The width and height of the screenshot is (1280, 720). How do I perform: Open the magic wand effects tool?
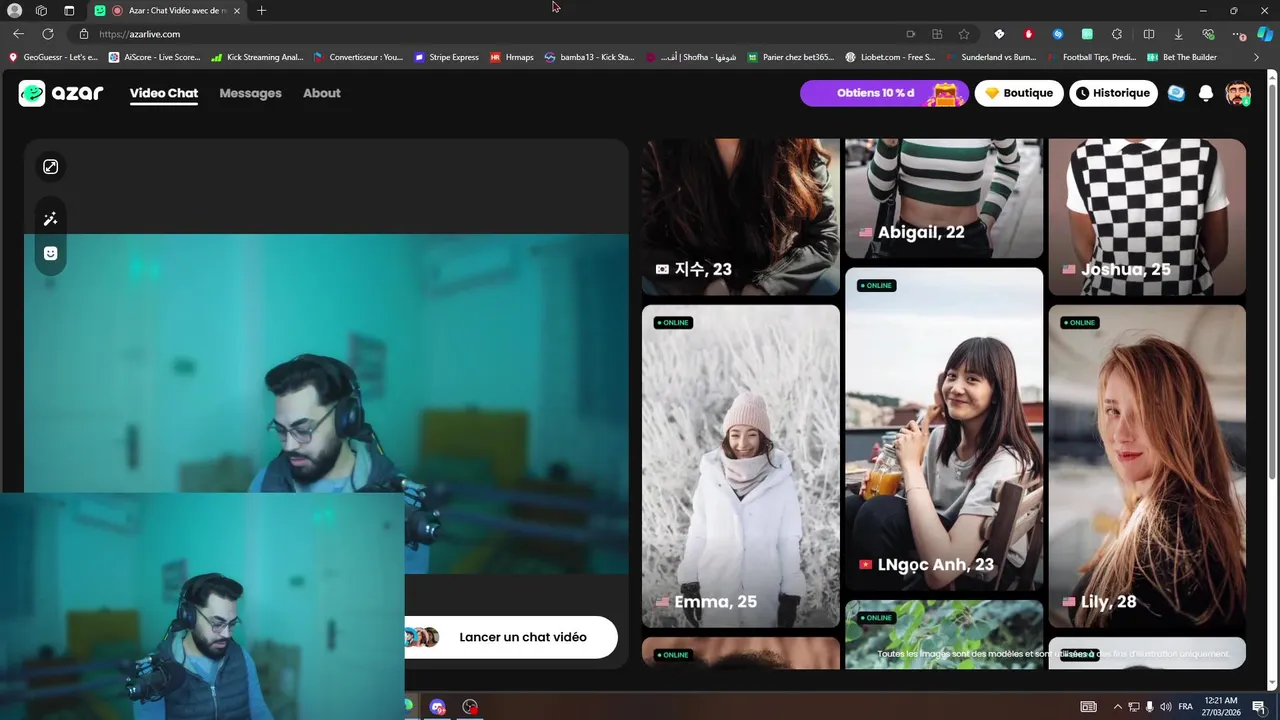coord(51,219)
